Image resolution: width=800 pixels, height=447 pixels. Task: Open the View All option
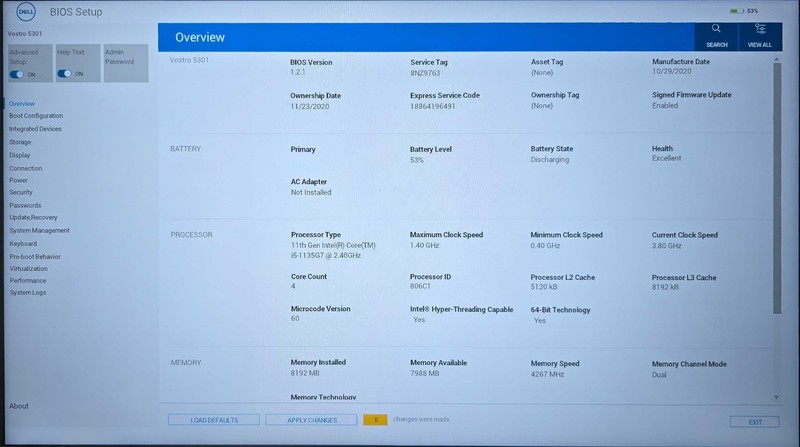pyautogui.click(x=759, y=36)
